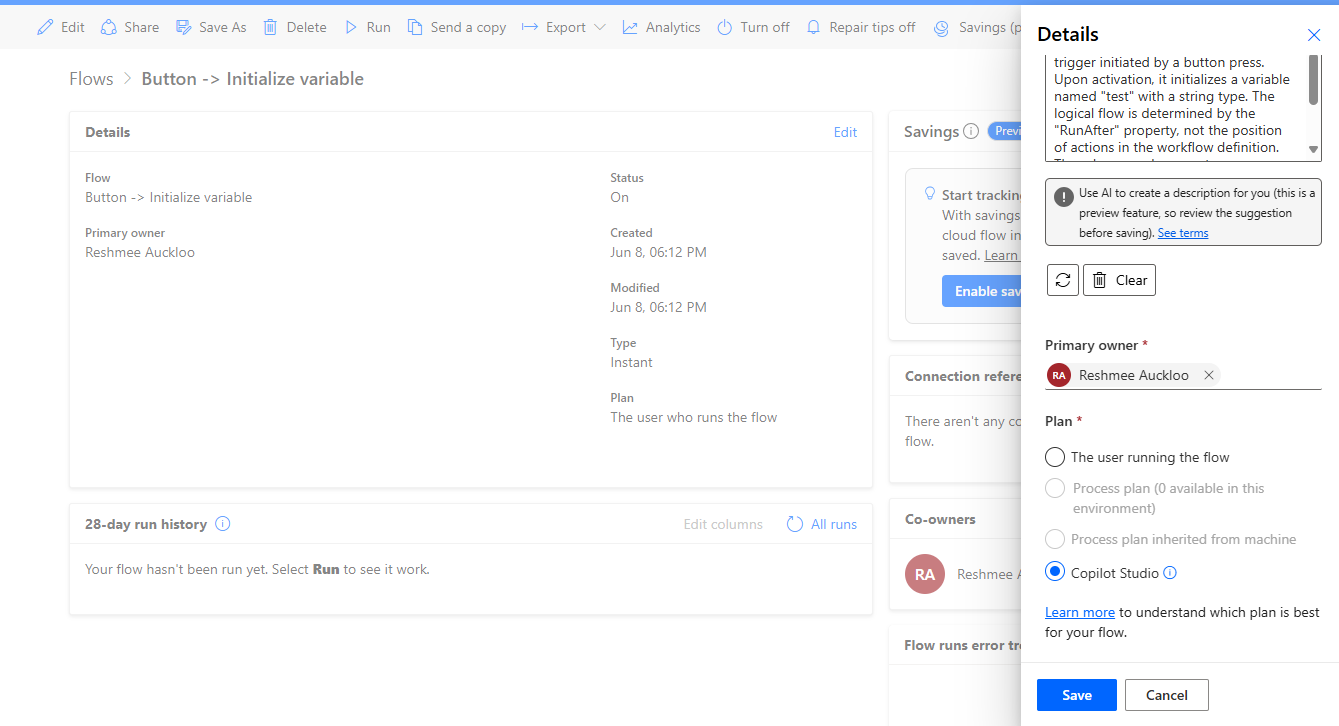Screen dimensions: 1339x726
Task: Remove Reshmee Auckloo from Primary owner
Action: tap(1209, 375)
